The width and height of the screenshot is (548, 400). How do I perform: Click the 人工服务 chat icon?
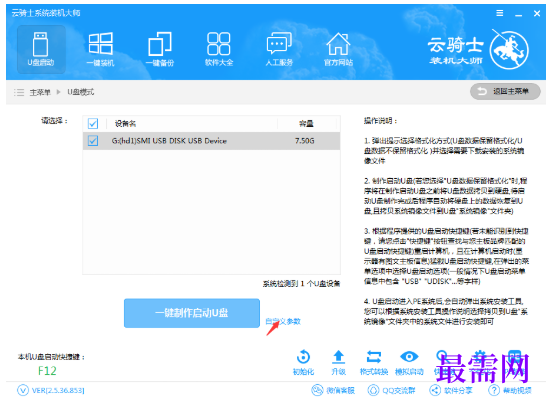point(279,49)
